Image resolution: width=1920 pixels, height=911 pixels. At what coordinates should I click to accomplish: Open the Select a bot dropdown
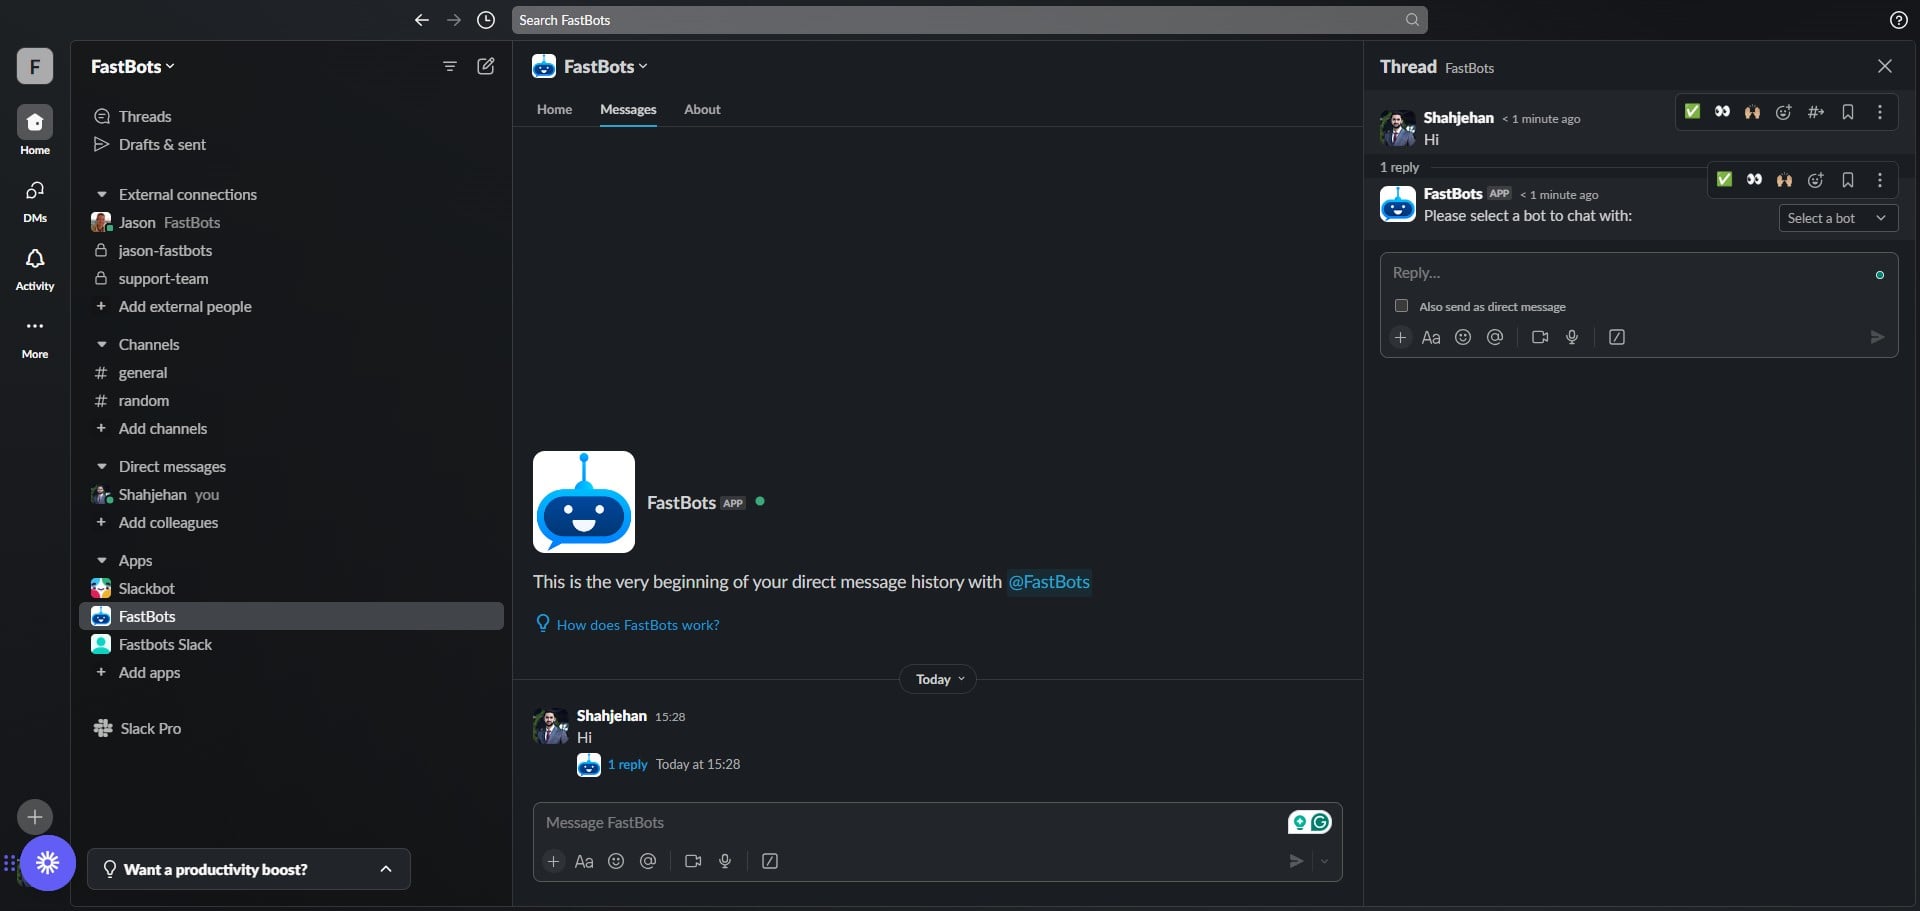tap(1838, 218)
